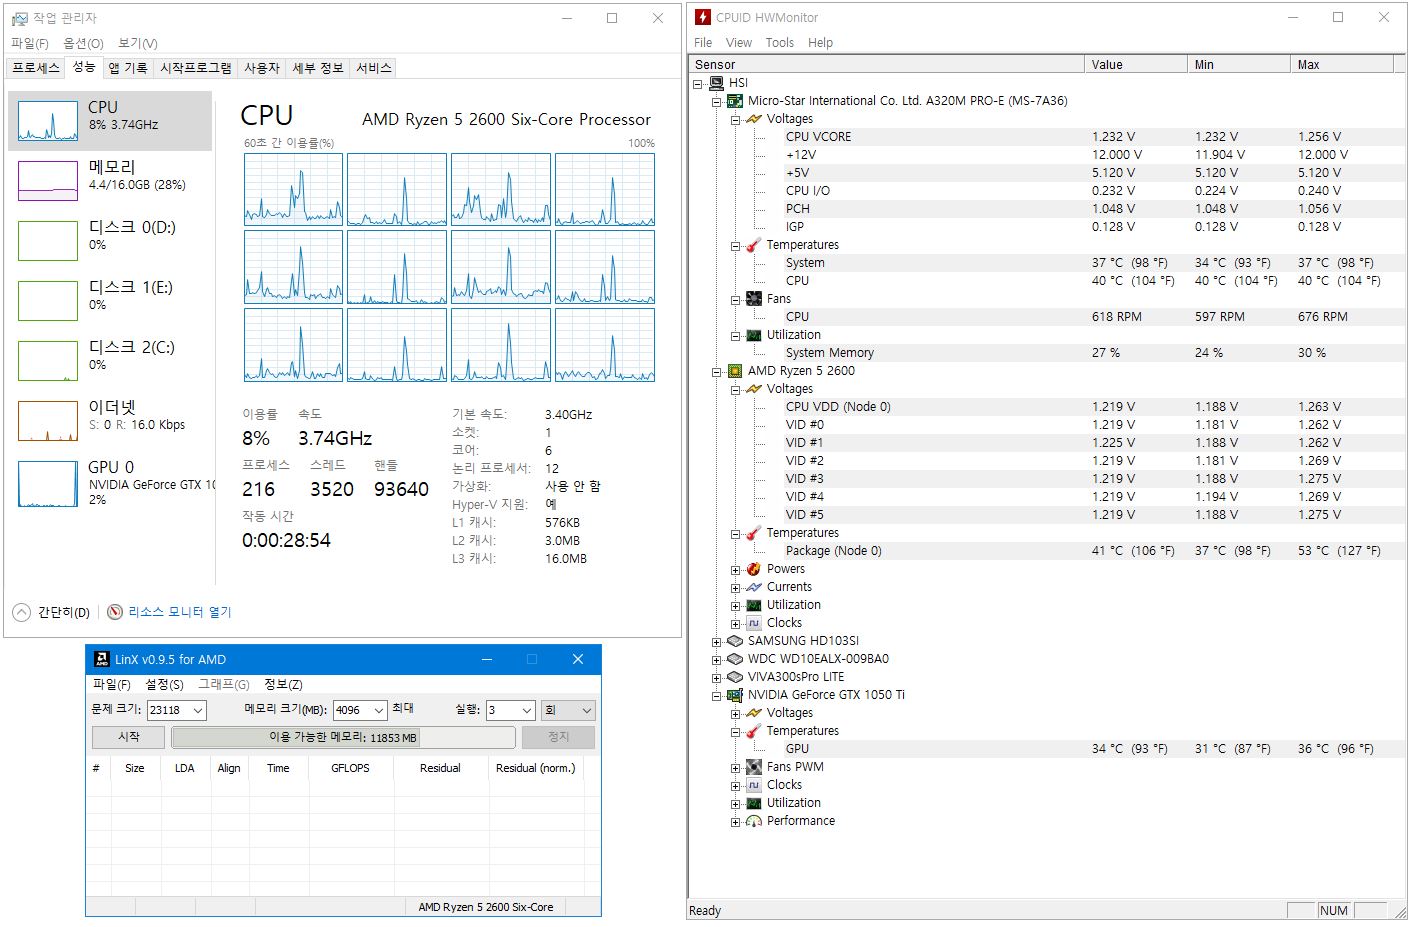Click the SAMSUNG HD103SI drive icon

[735, 641]
